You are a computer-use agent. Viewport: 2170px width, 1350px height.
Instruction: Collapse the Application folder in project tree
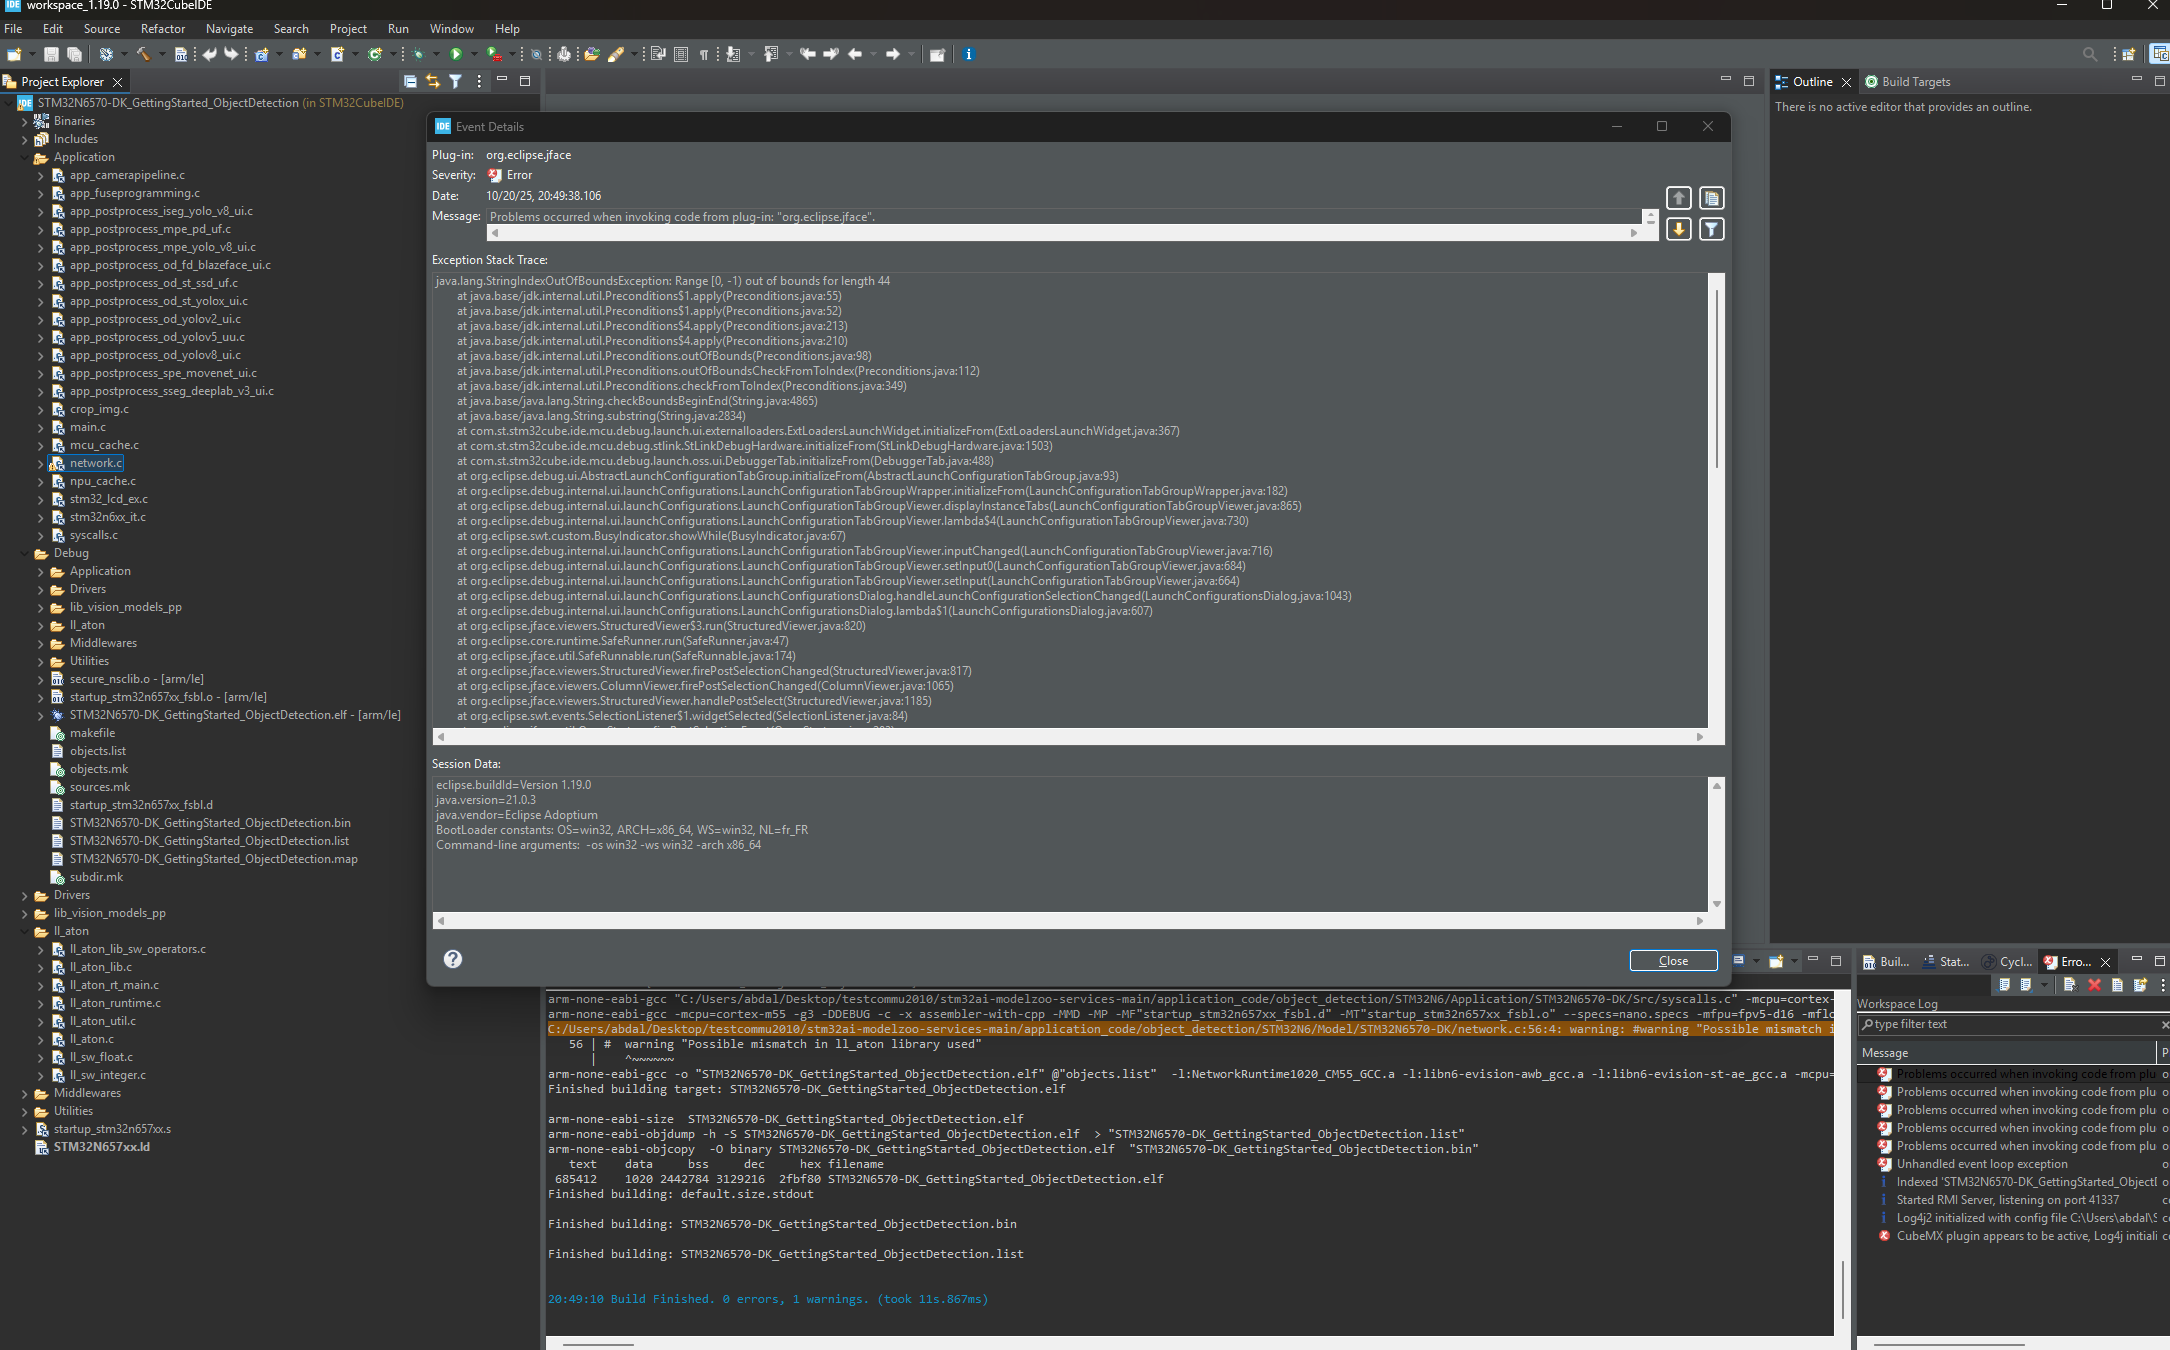(x=24, y=157)
